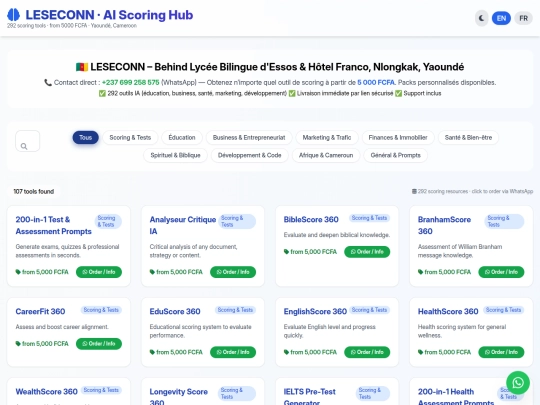Toggle dark mode with the moon icon
This screenshot has height=405, width=540.
coord(481,18)
